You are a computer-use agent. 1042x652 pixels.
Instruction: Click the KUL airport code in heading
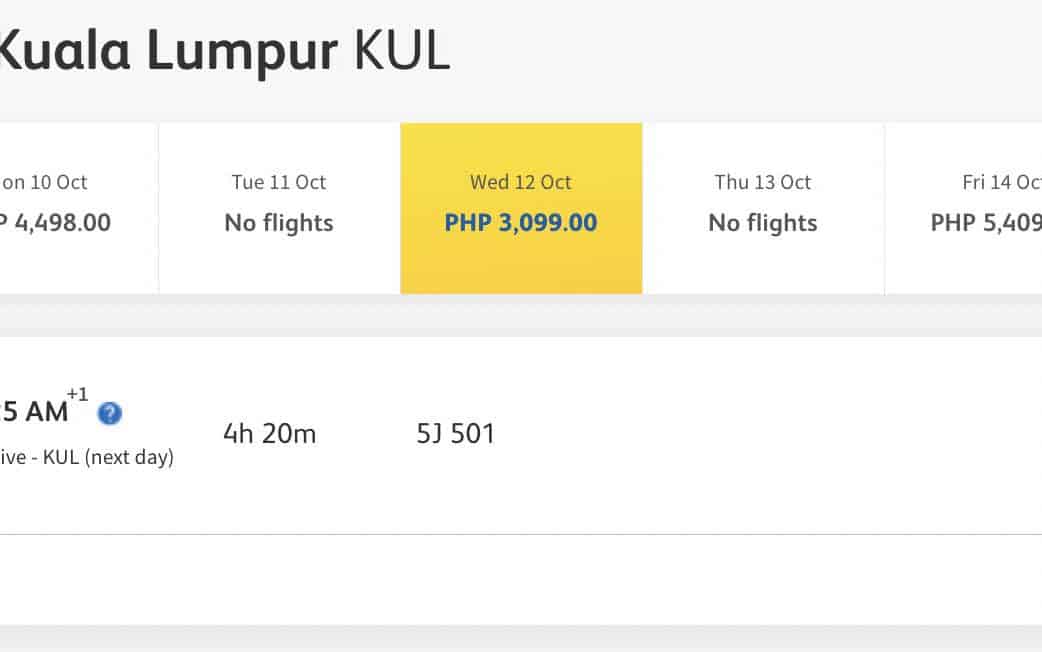(x=402, y=50)
